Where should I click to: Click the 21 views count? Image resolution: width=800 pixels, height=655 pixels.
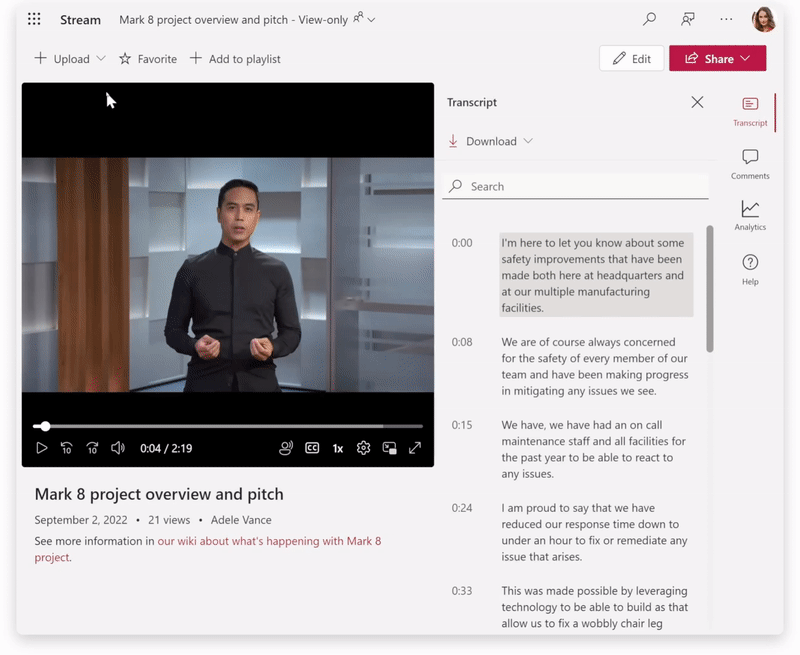(169, 520)
